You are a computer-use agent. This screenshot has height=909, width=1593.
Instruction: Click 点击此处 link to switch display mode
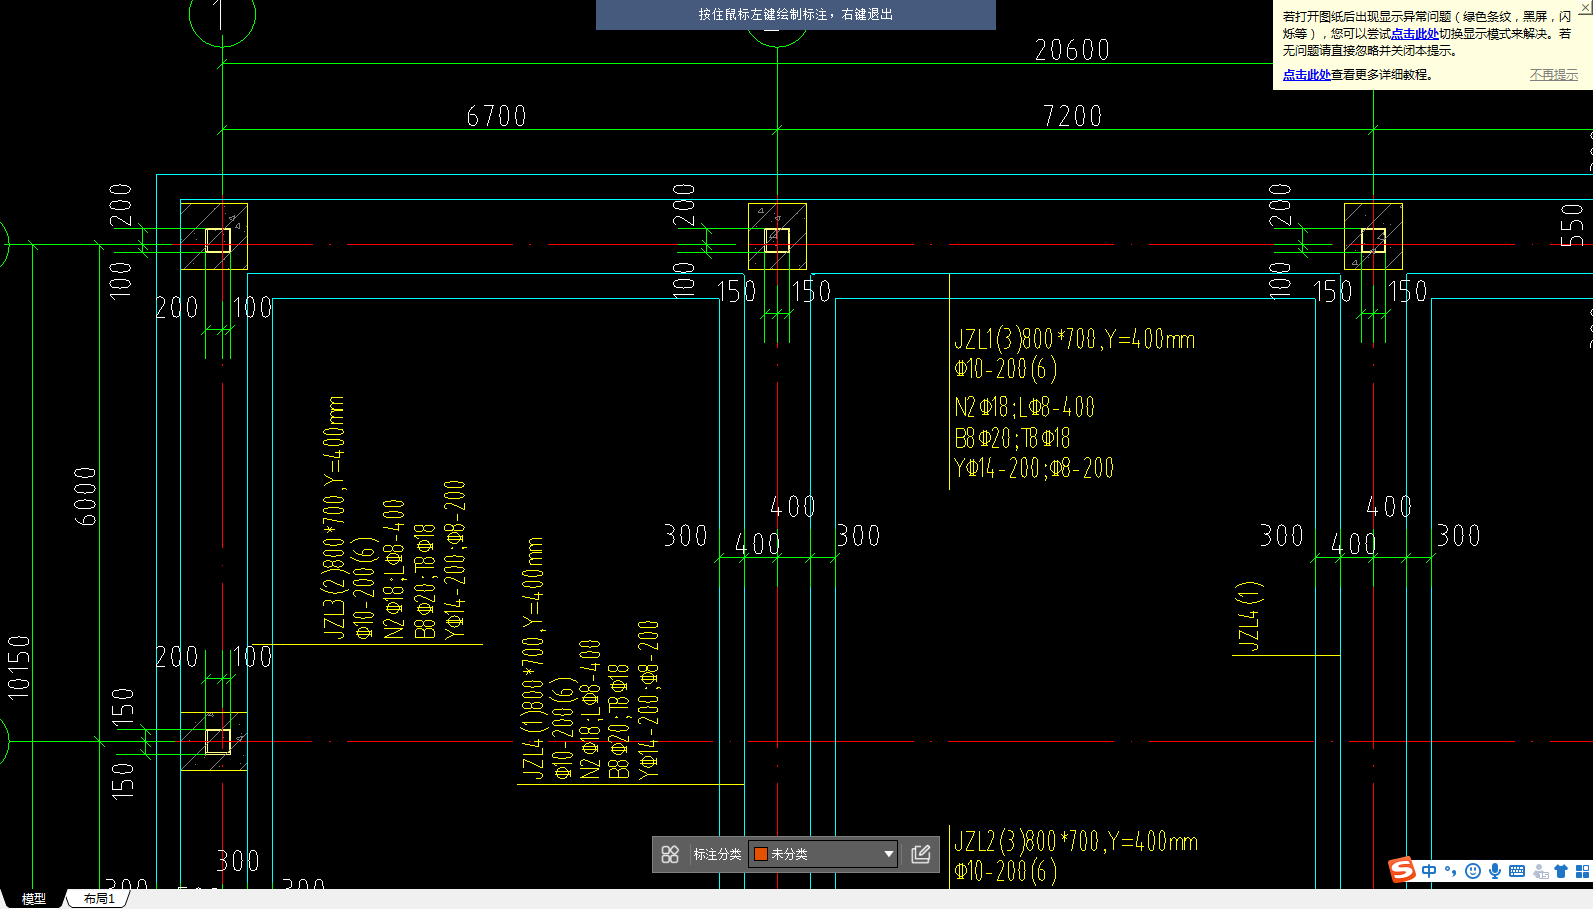coord(1415,33)
